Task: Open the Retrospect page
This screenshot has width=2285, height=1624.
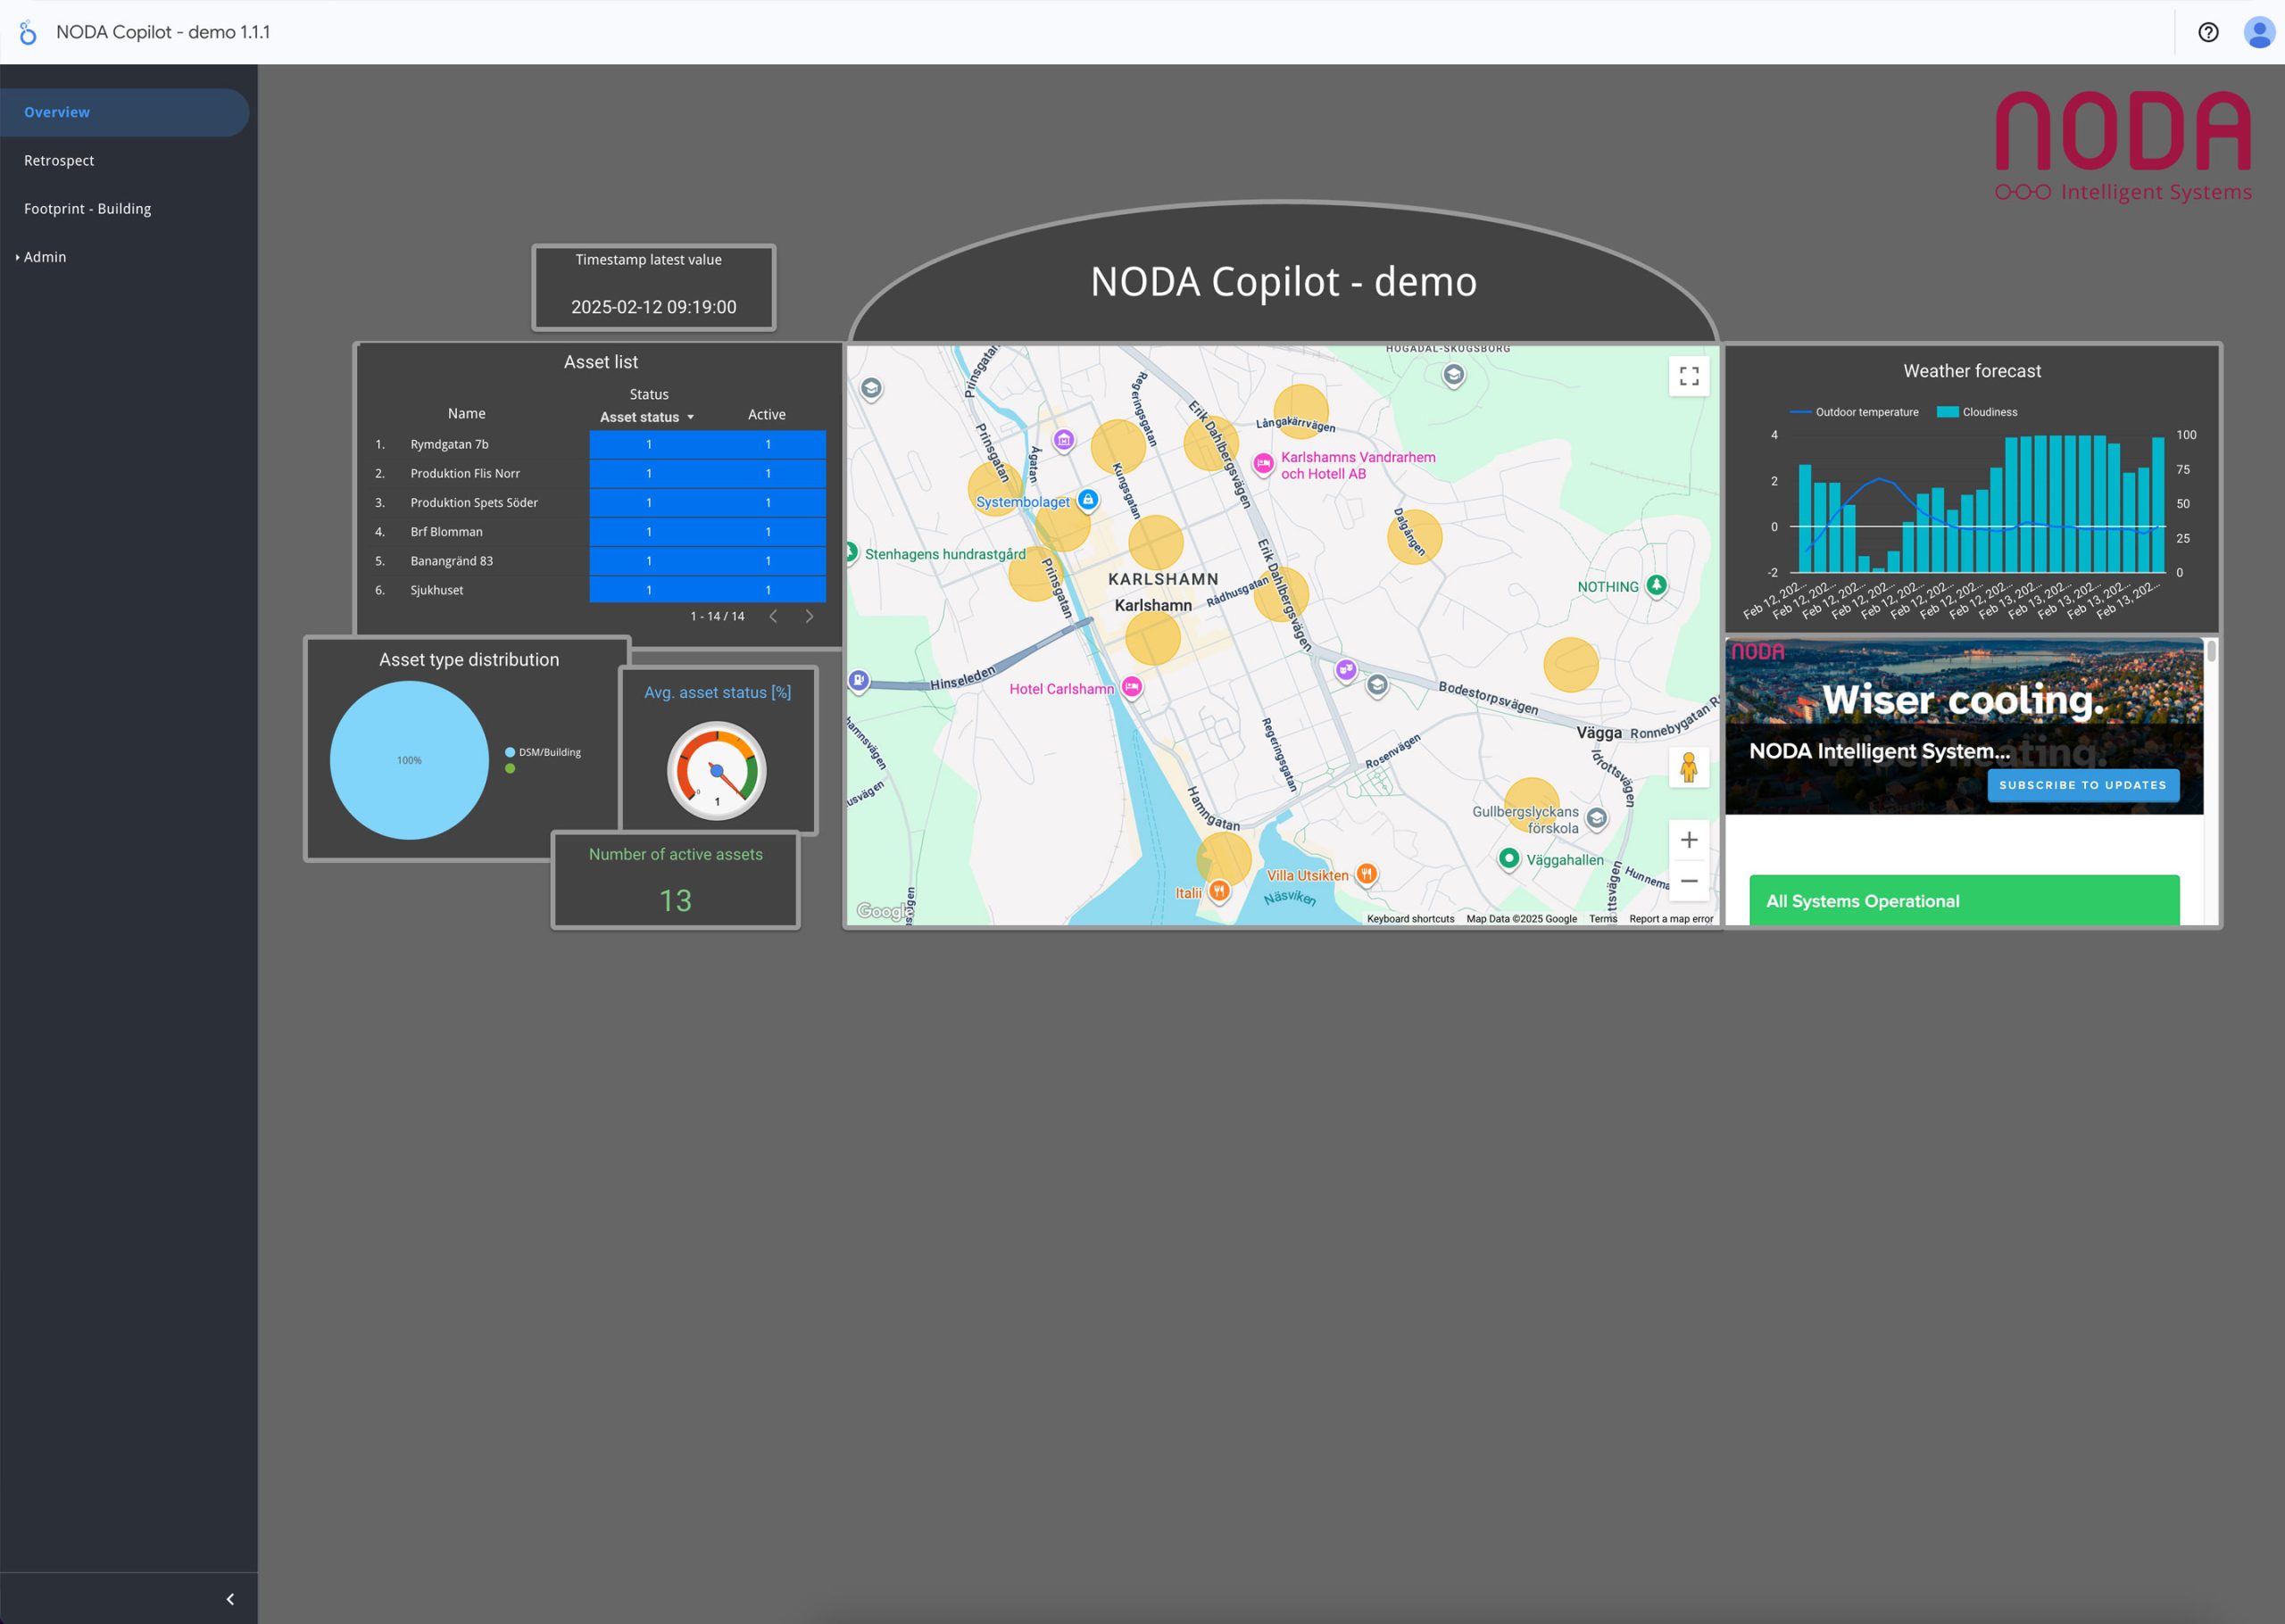Action: pos(59,160)
